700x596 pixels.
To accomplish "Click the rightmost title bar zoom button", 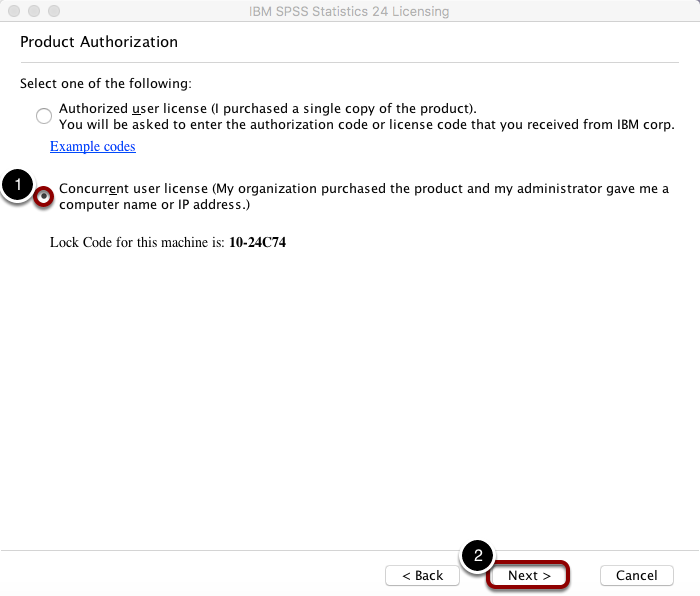I will (x=54, y=11).
